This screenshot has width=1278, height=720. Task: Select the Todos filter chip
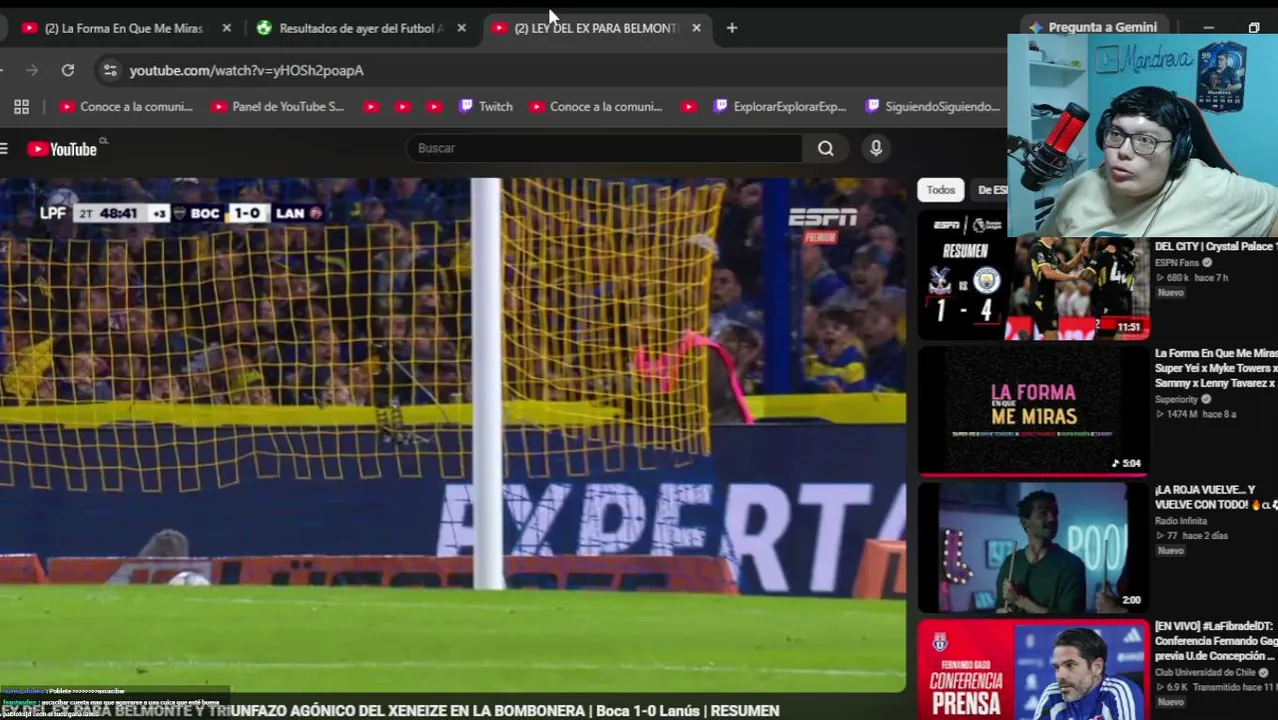click(940, 190)
